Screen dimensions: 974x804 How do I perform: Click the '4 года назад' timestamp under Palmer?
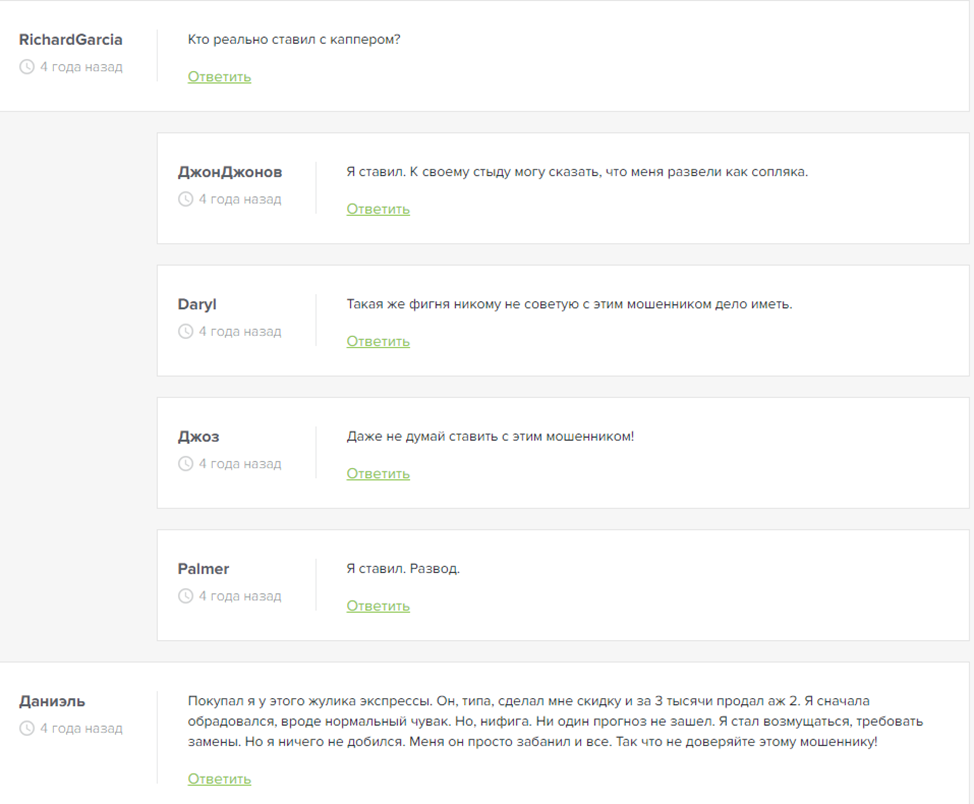click(240, 596)
